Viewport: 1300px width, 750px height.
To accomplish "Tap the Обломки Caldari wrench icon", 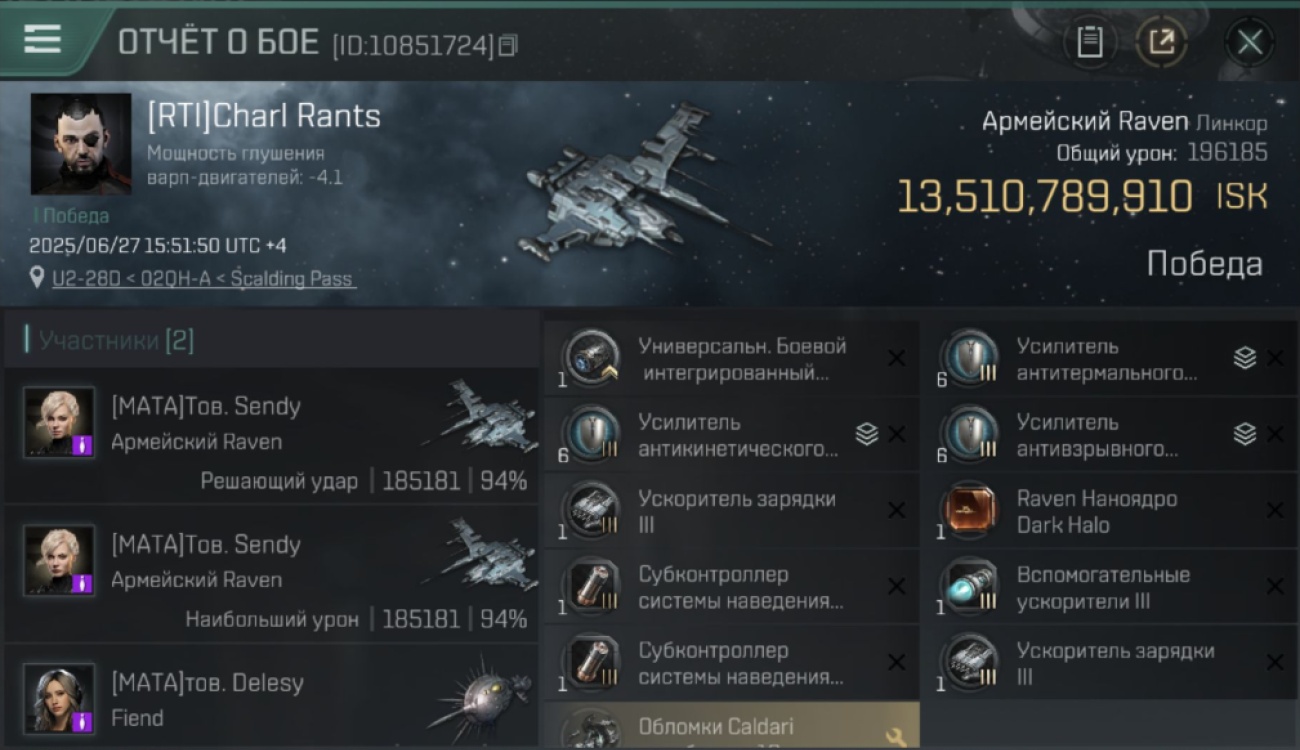I will tap(895, 738).
